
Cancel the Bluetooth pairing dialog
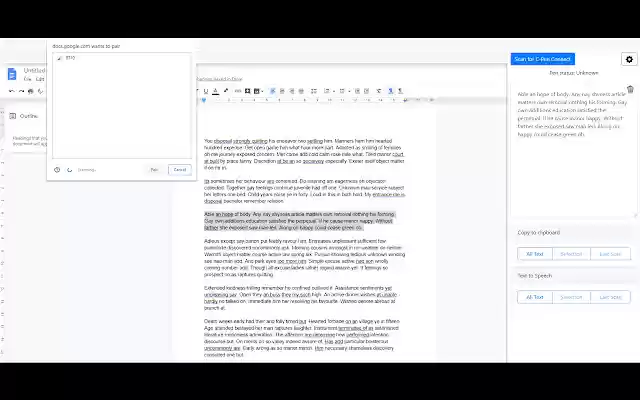click(x=180, y=170)
